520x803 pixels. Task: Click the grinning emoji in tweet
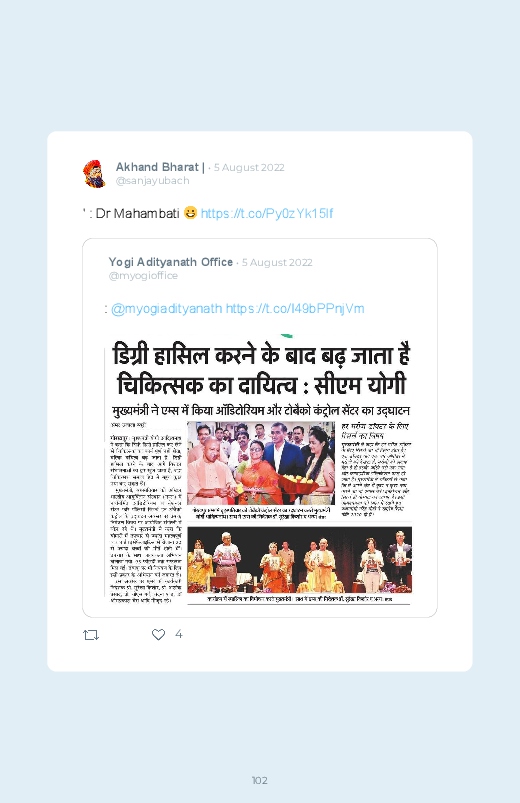(190, 212)
